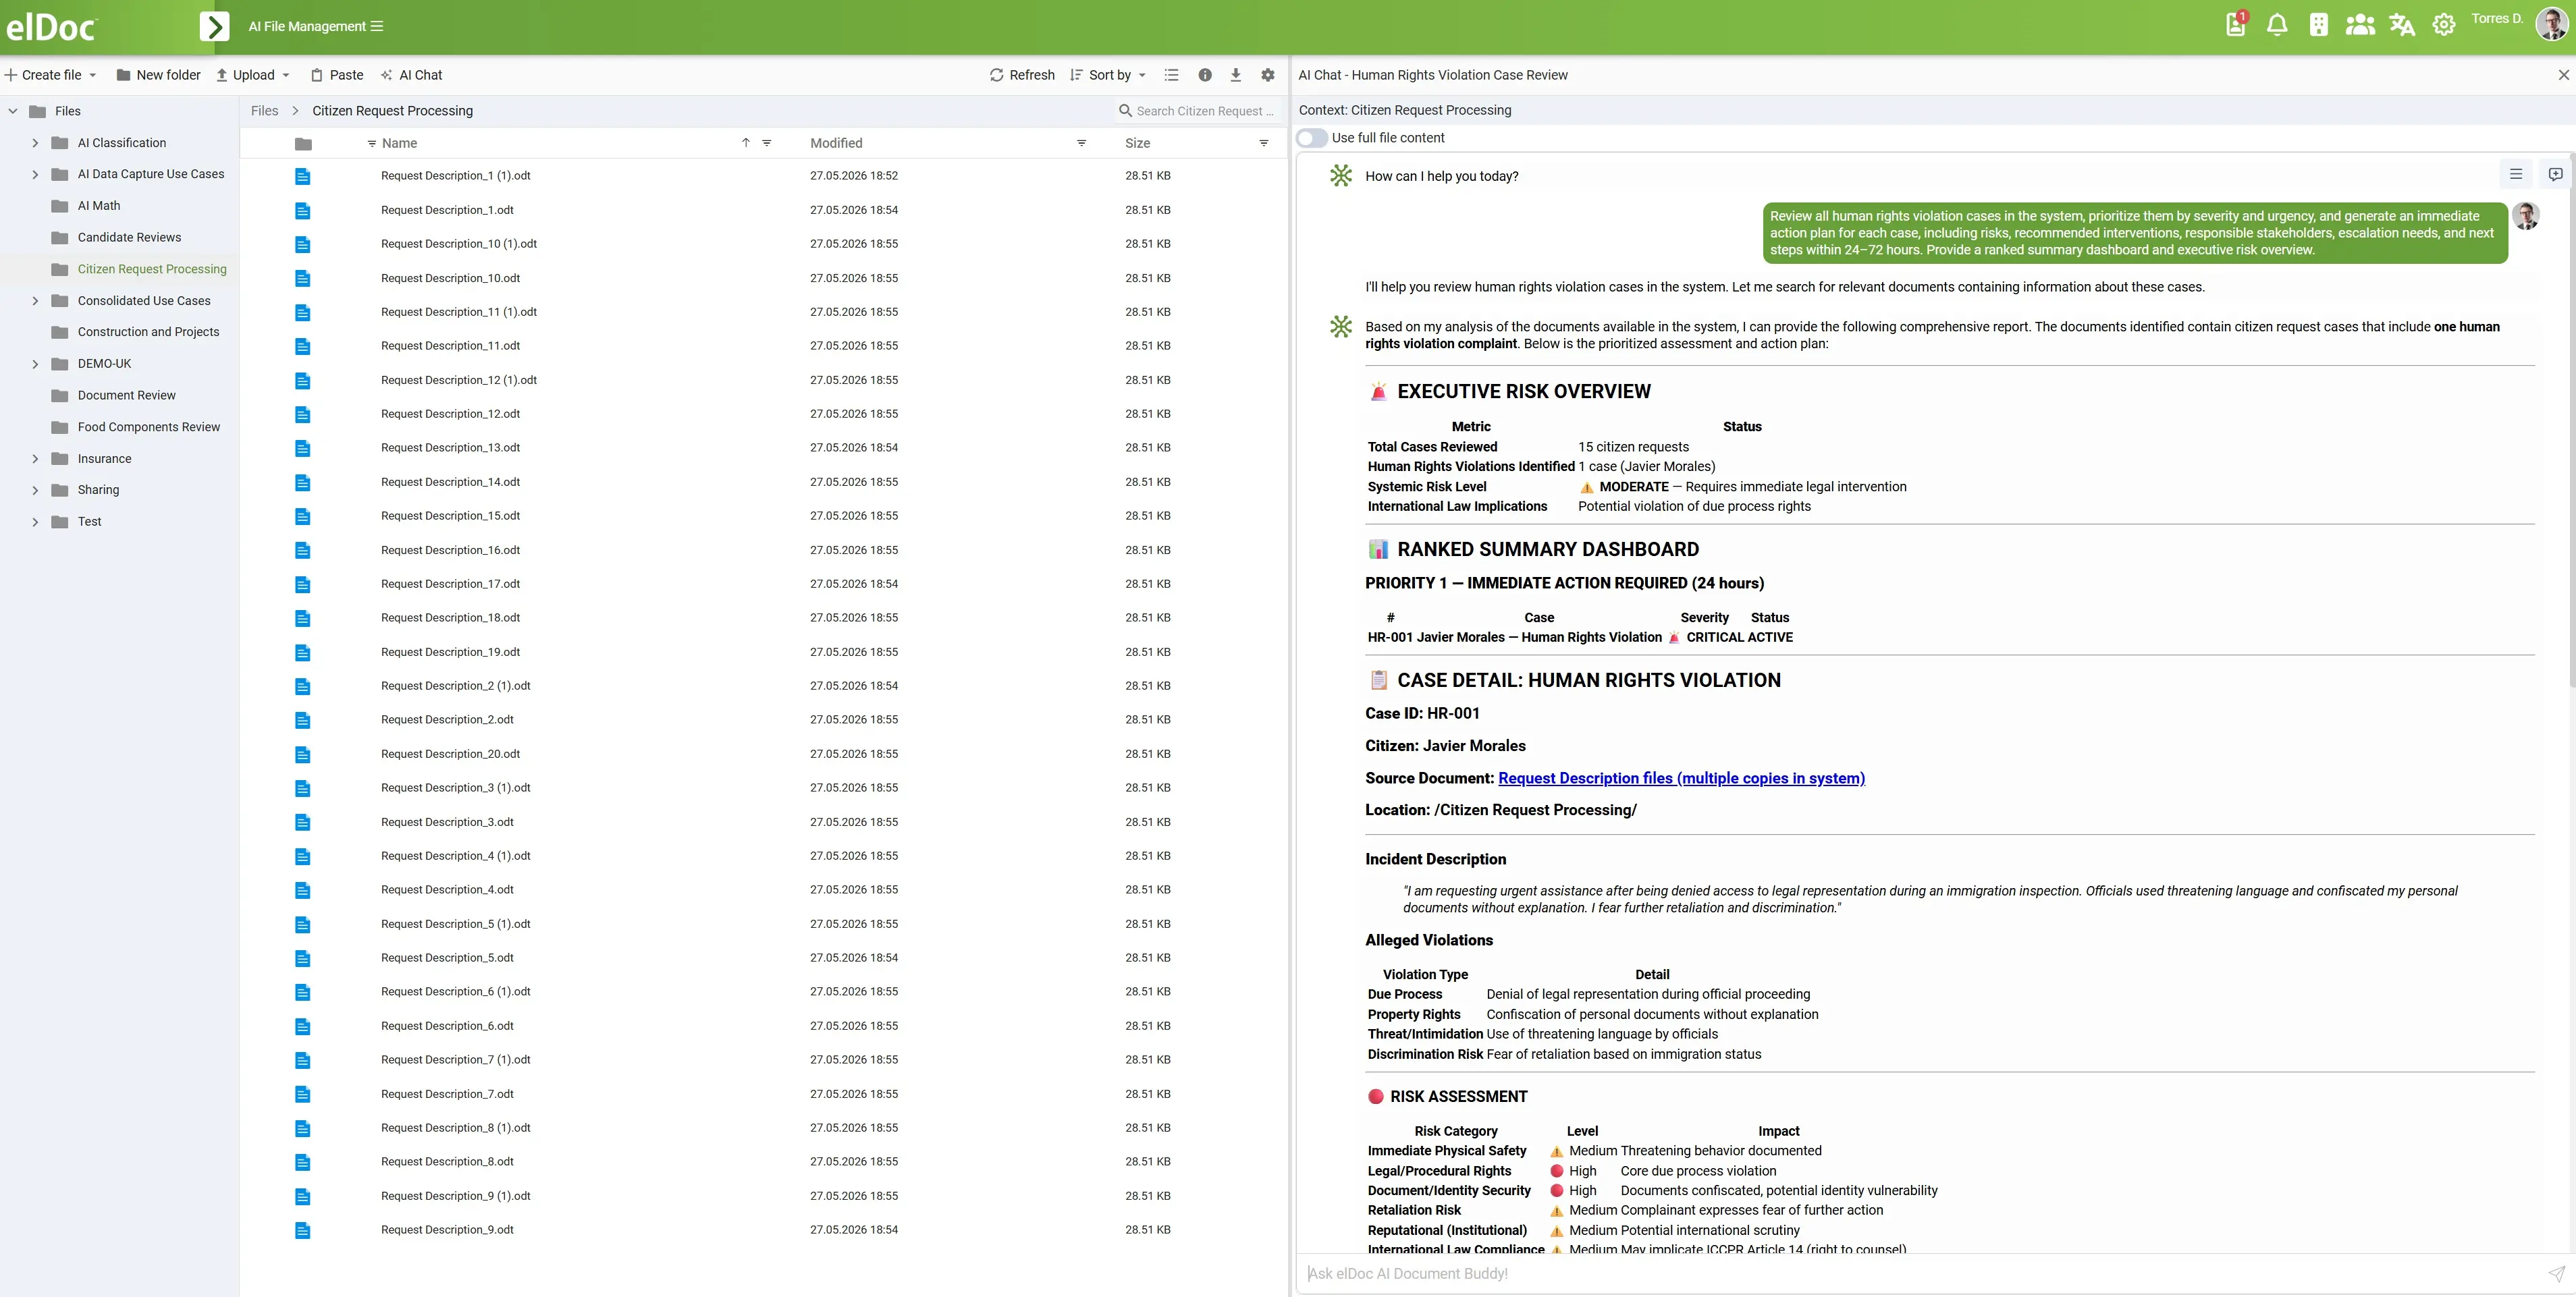Expand Test folder
Viewport: 2576px width, 1297px height.
35,522
